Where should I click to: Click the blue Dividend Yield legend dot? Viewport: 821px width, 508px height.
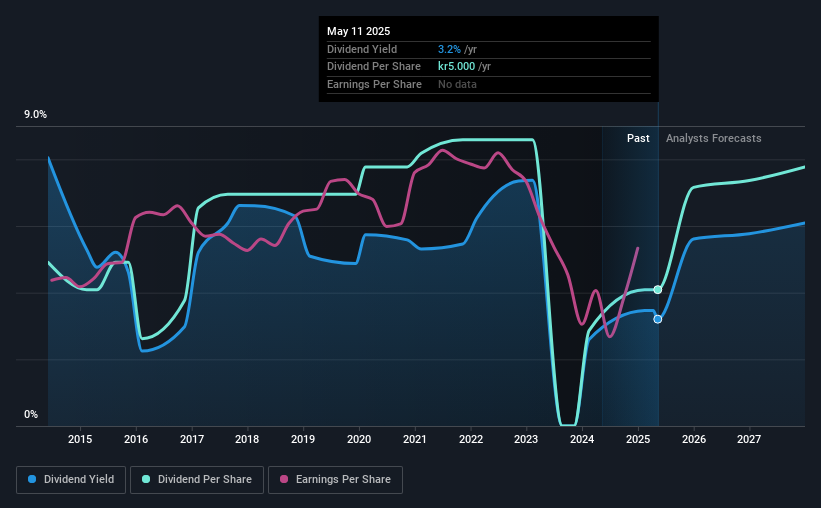(32, 479)
